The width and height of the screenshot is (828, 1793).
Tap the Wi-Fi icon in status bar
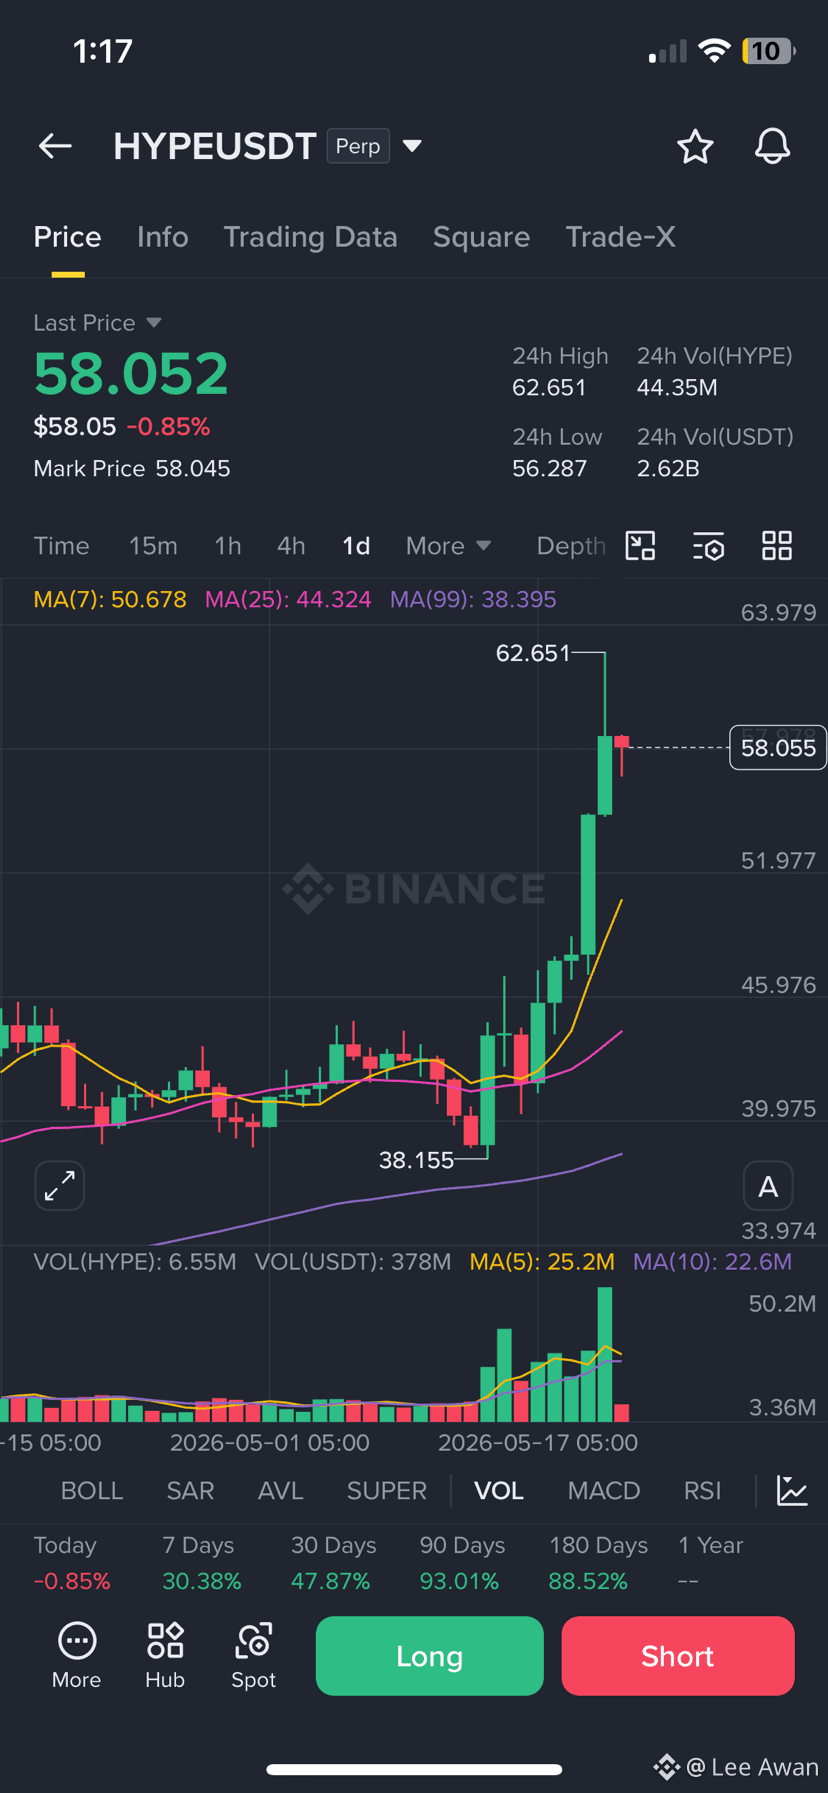tap(714, 51)
